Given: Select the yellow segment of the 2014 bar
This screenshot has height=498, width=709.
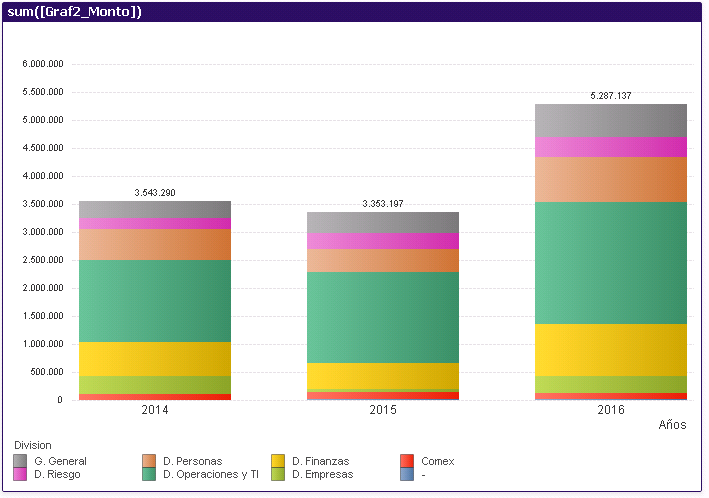Looking at the screenshot, I should 155,359.
